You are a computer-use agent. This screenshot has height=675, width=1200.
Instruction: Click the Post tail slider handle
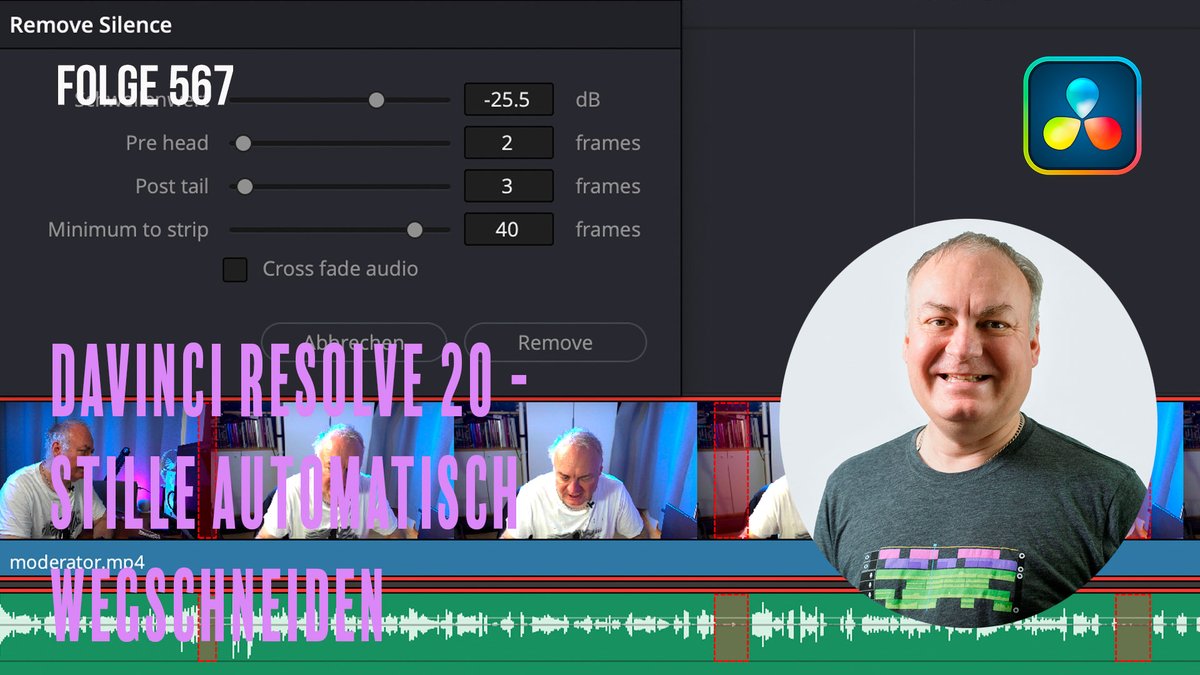click(244, 186)
